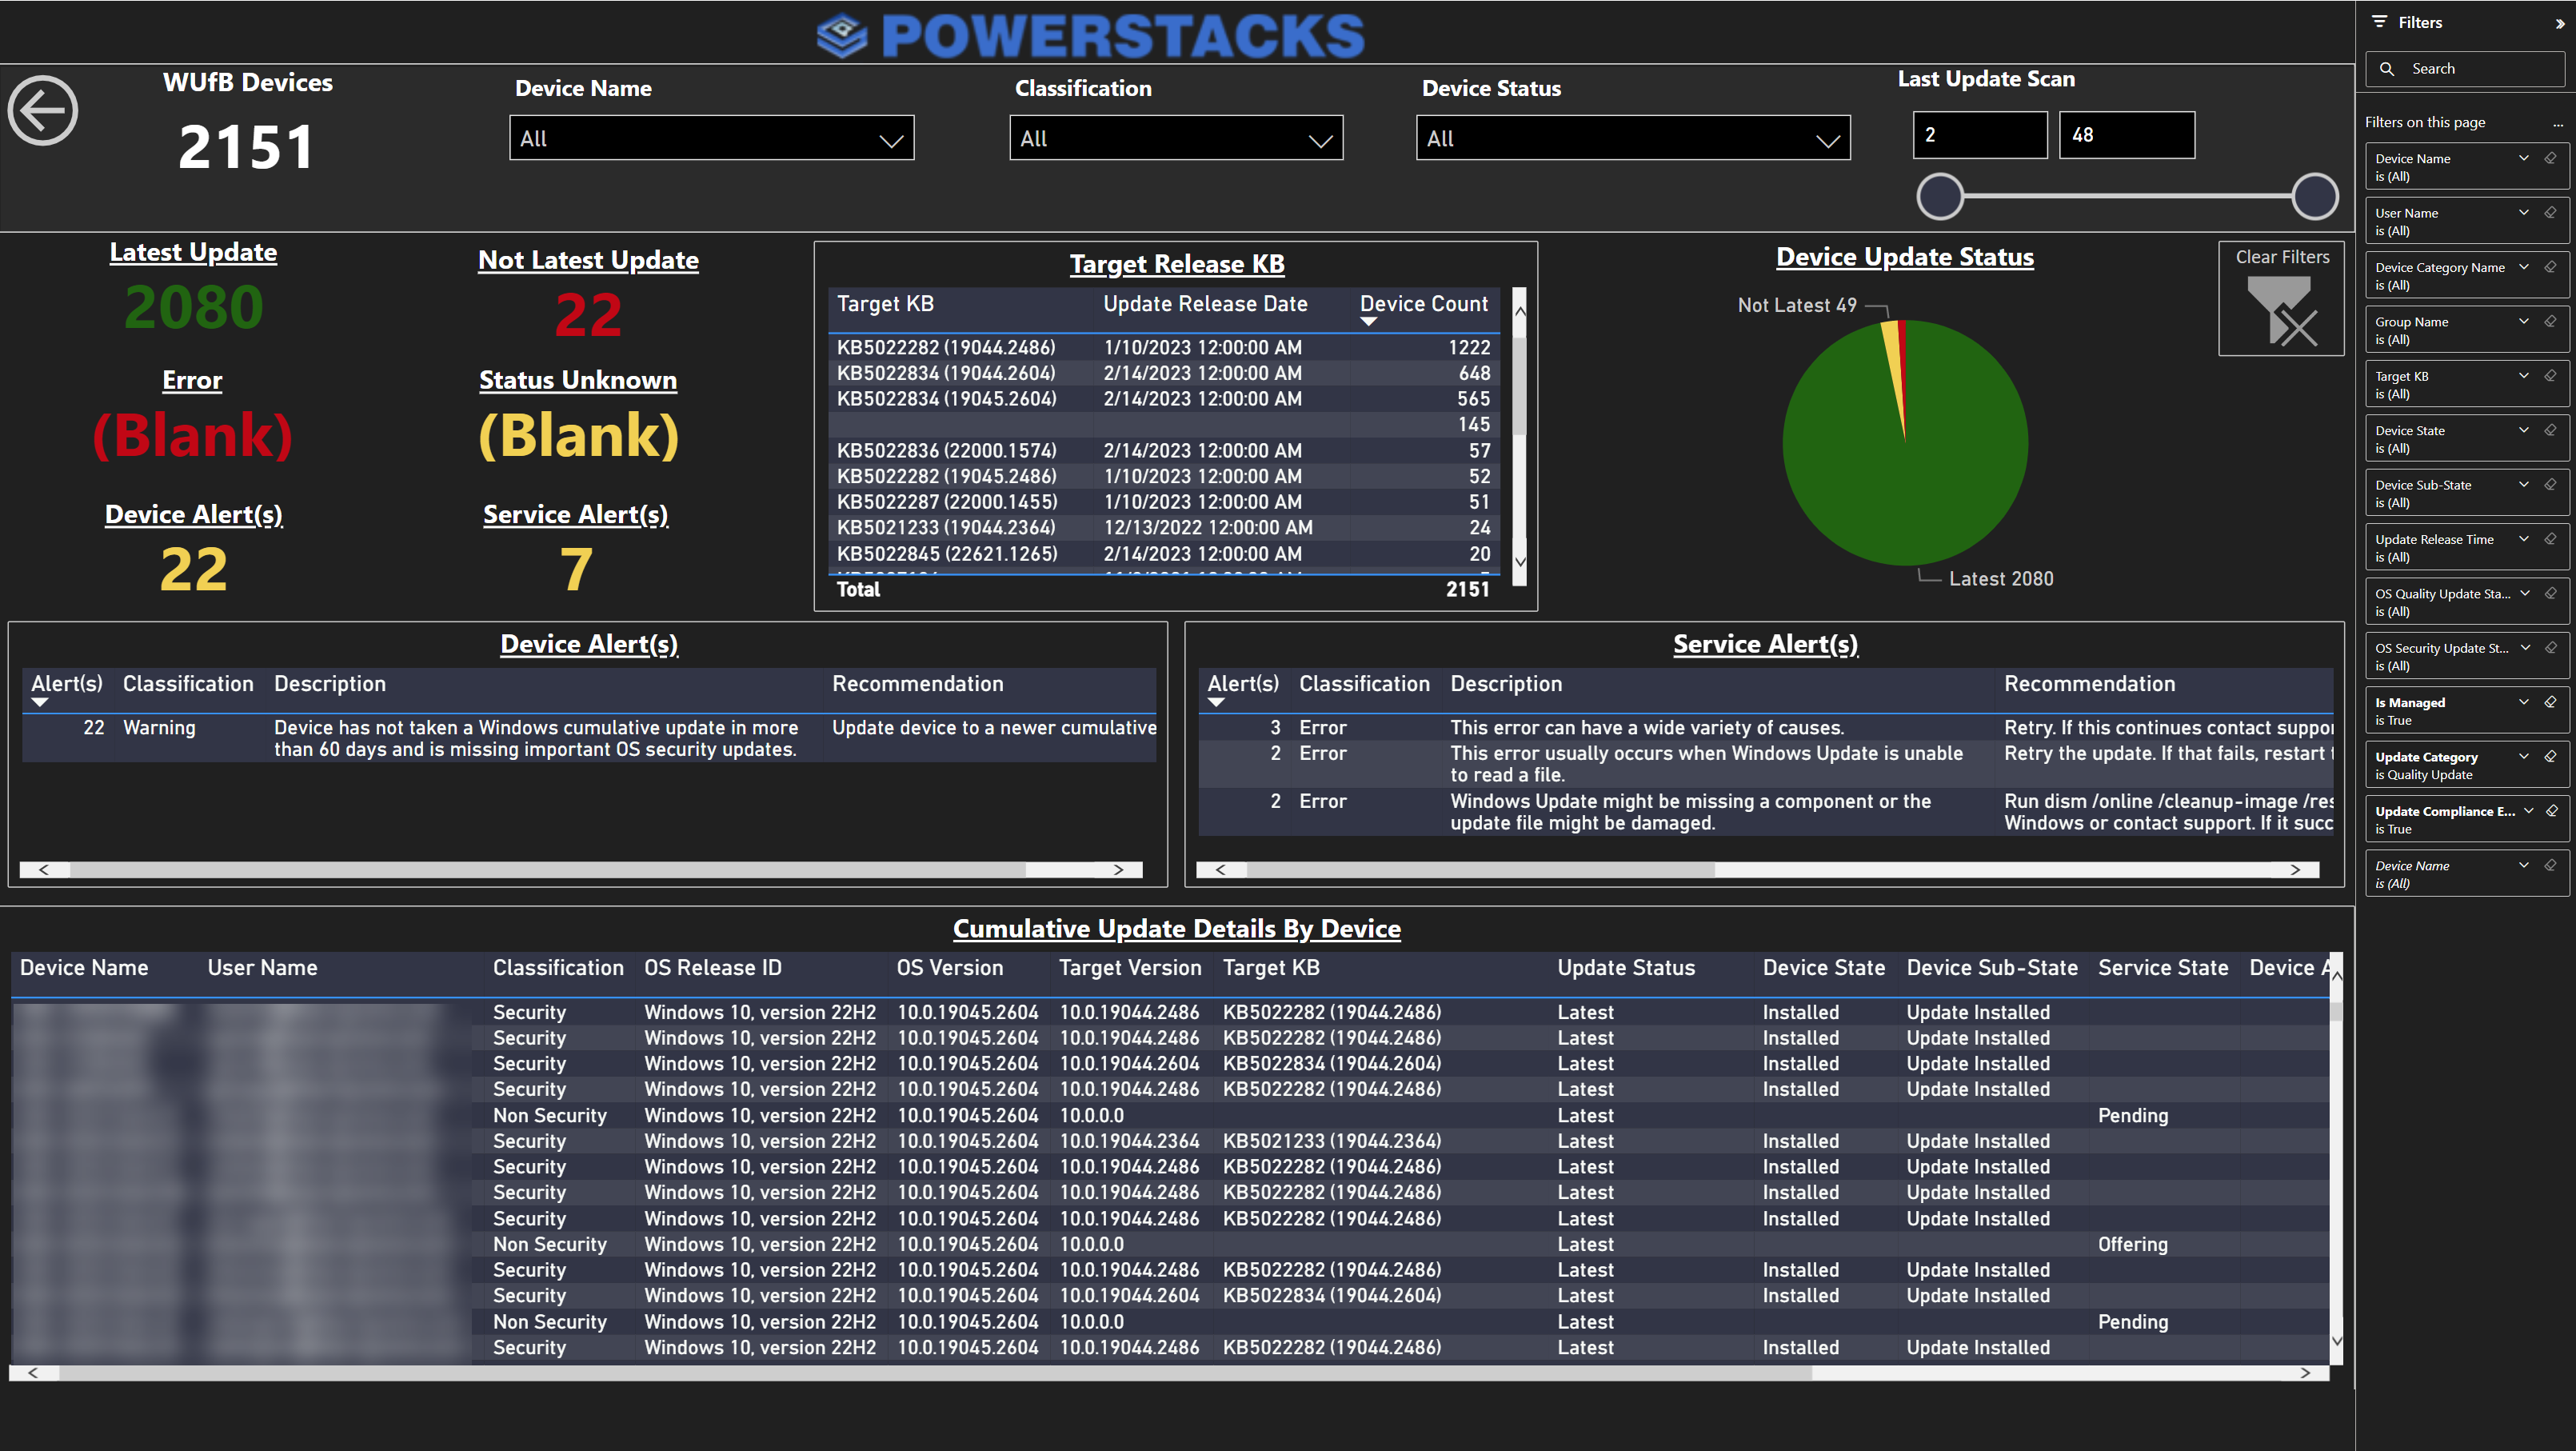Click the Warning row in Device Alert(s) table
Viewport: 2576px width, 1451px height.
(589, 739)
